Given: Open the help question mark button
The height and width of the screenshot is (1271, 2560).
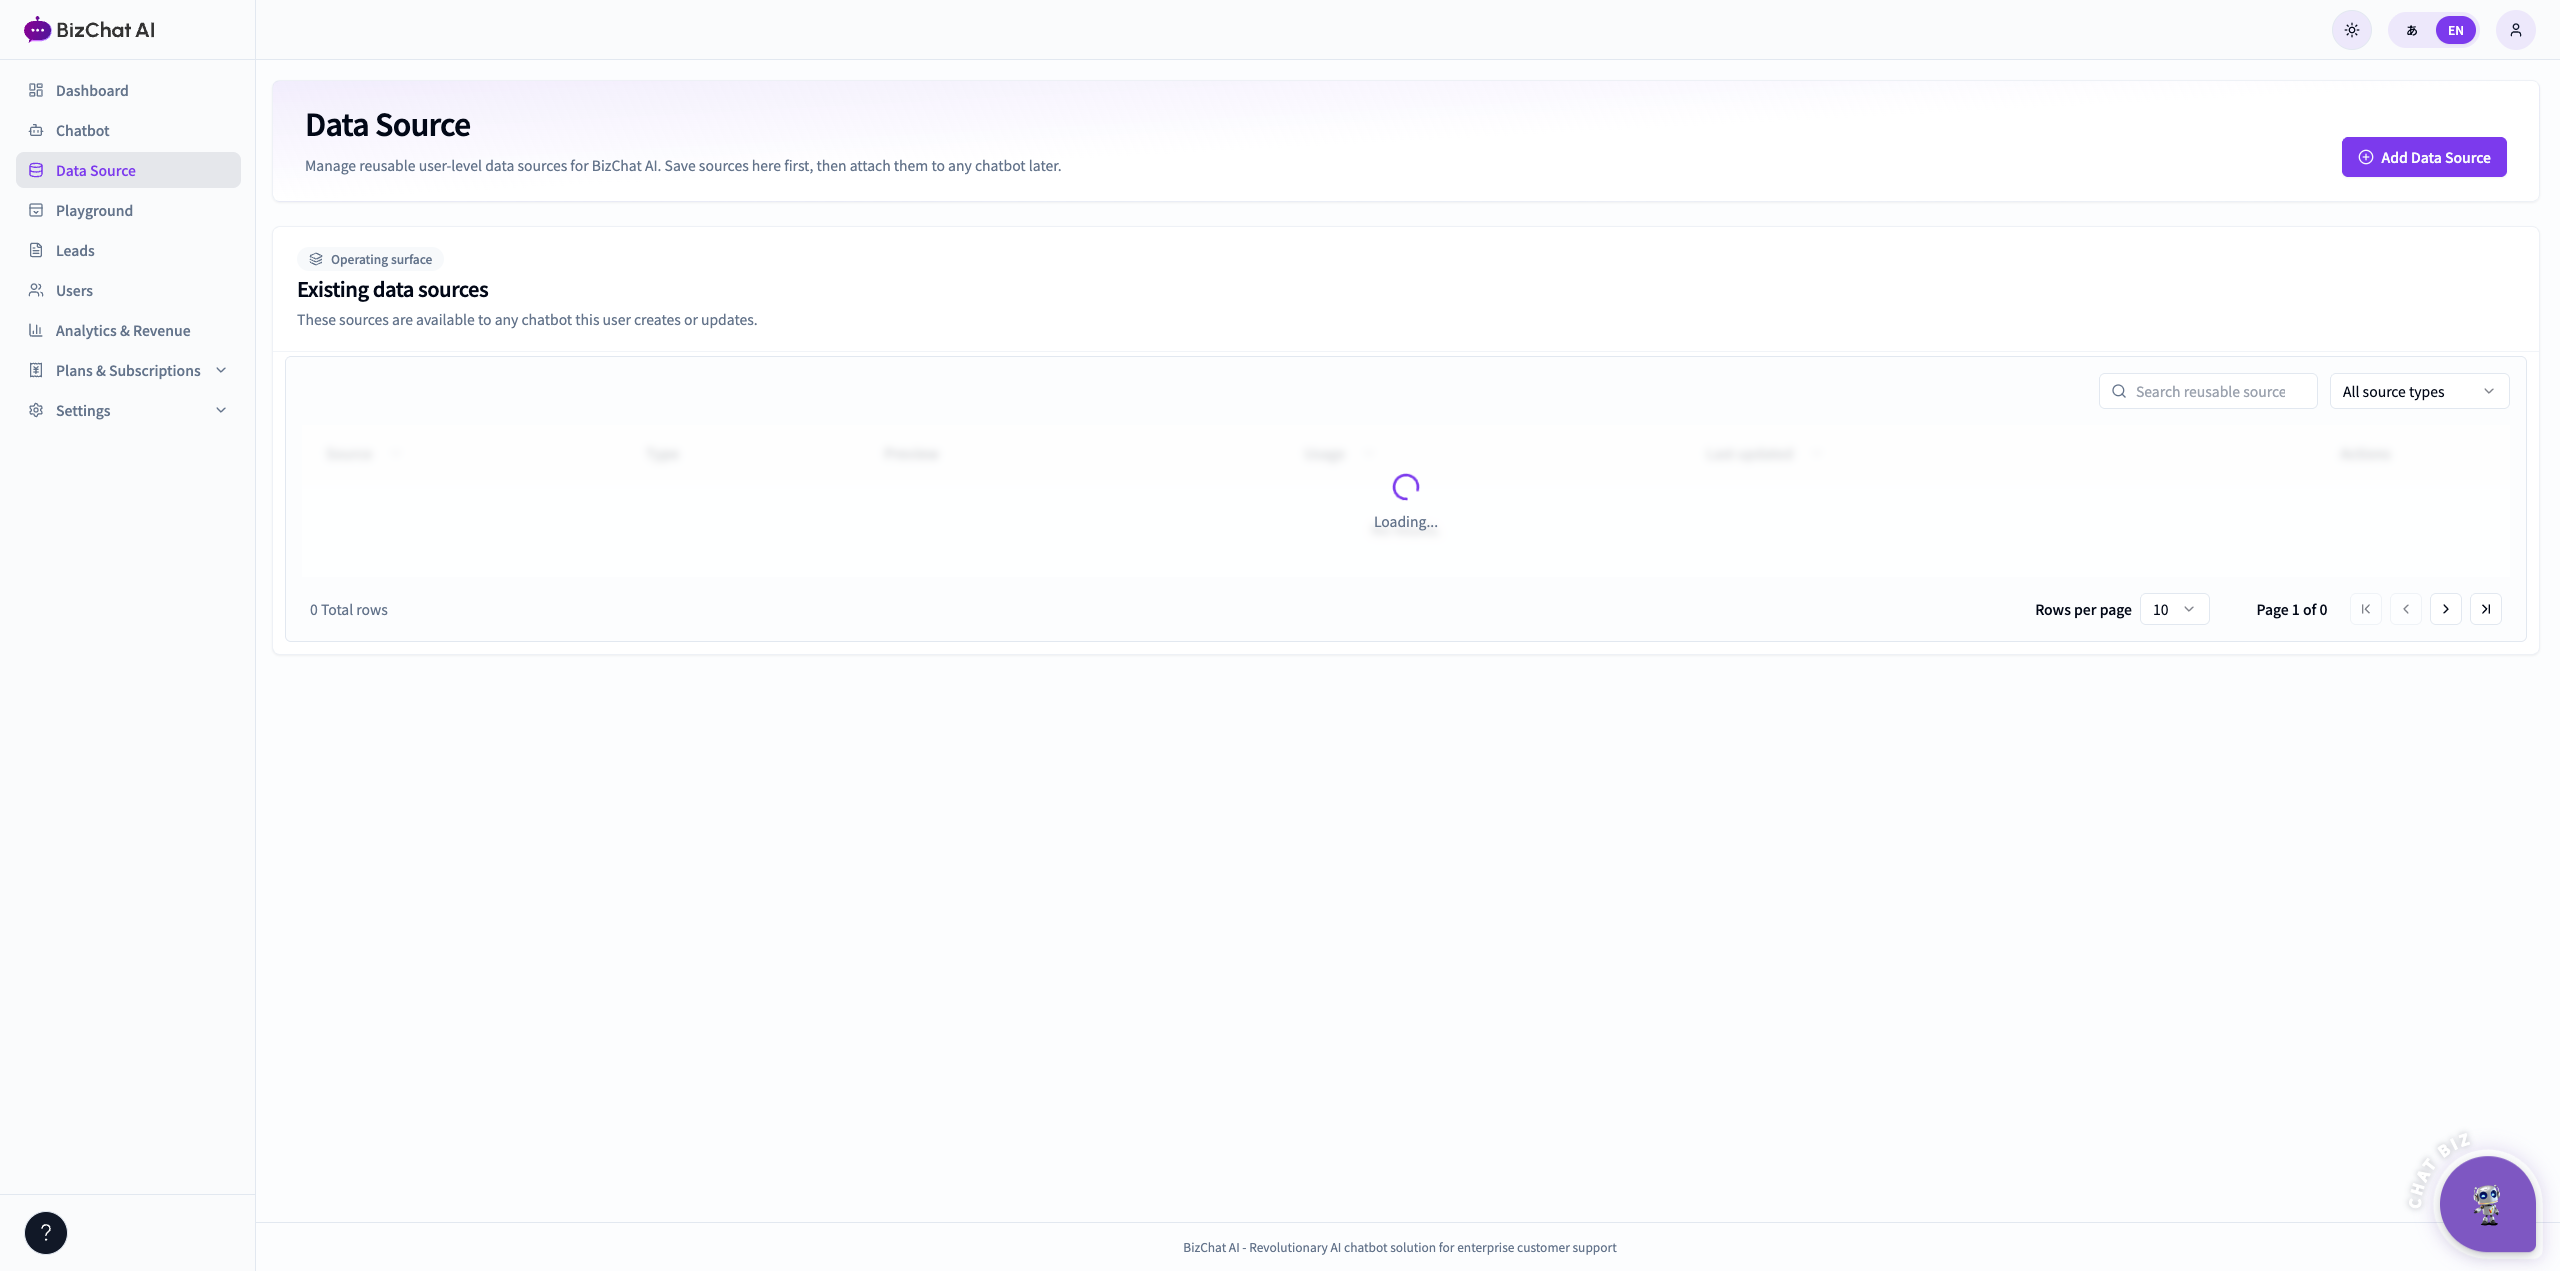Looking at the screenshot, I should click(x=46, y=1233).
